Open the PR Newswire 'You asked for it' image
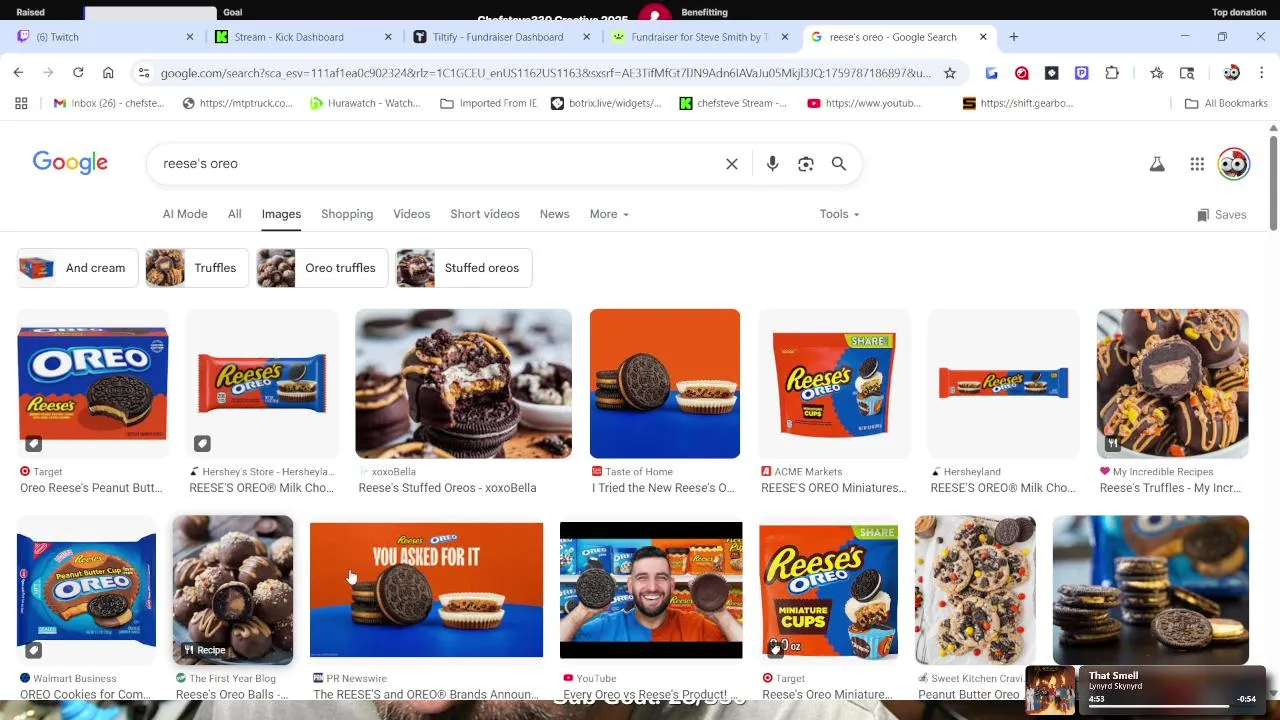This screenshot has width=1280, height=720. pyautogui.click(x=426, y=590)
